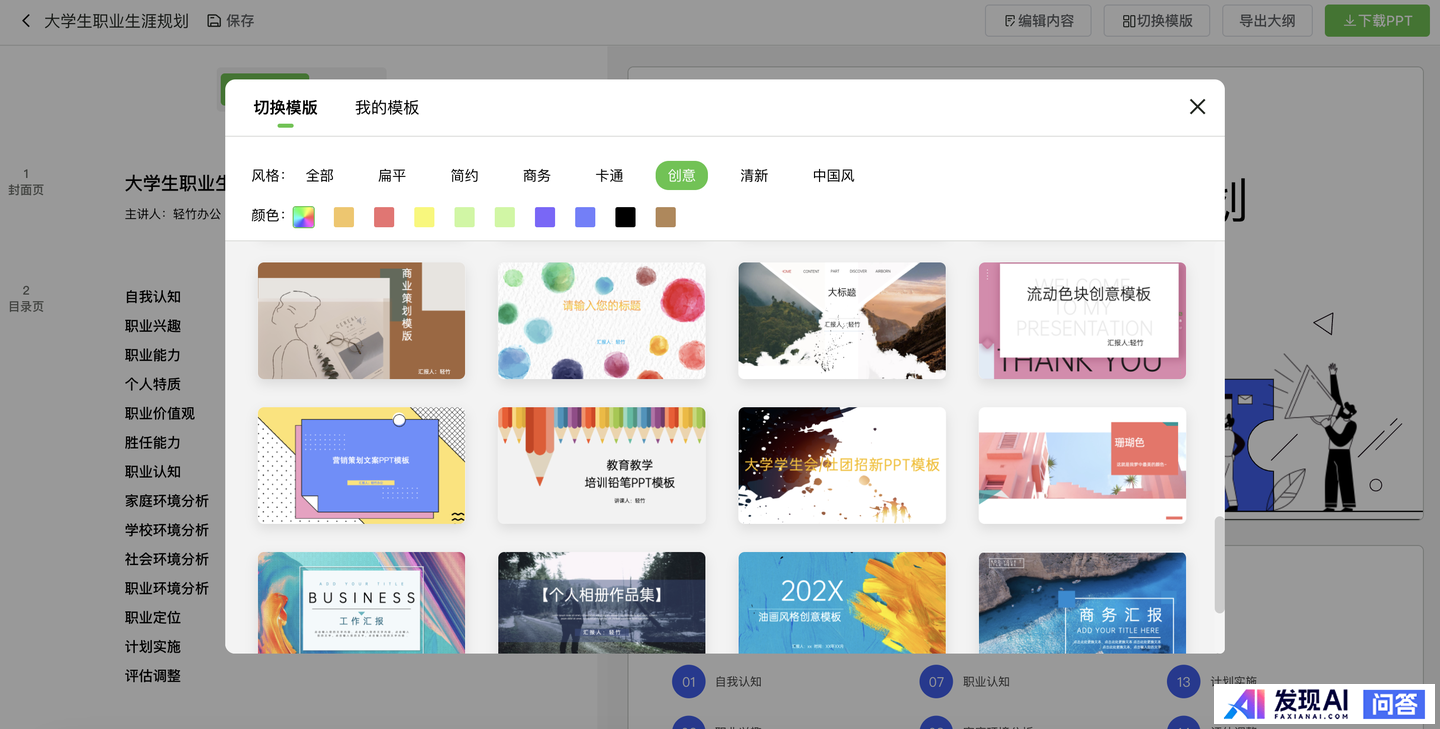Pick the 个人相册作品集 template
Viewport: 1440px width, 729px height.
pos(602,603)
